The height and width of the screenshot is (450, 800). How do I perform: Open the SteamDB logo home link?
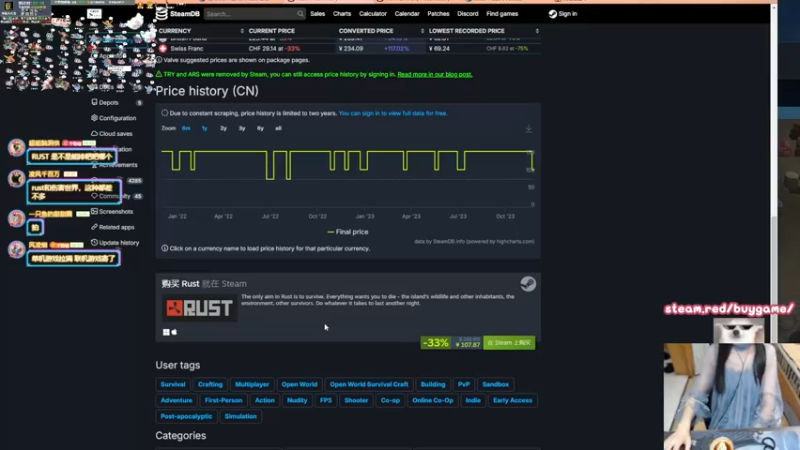178,14
